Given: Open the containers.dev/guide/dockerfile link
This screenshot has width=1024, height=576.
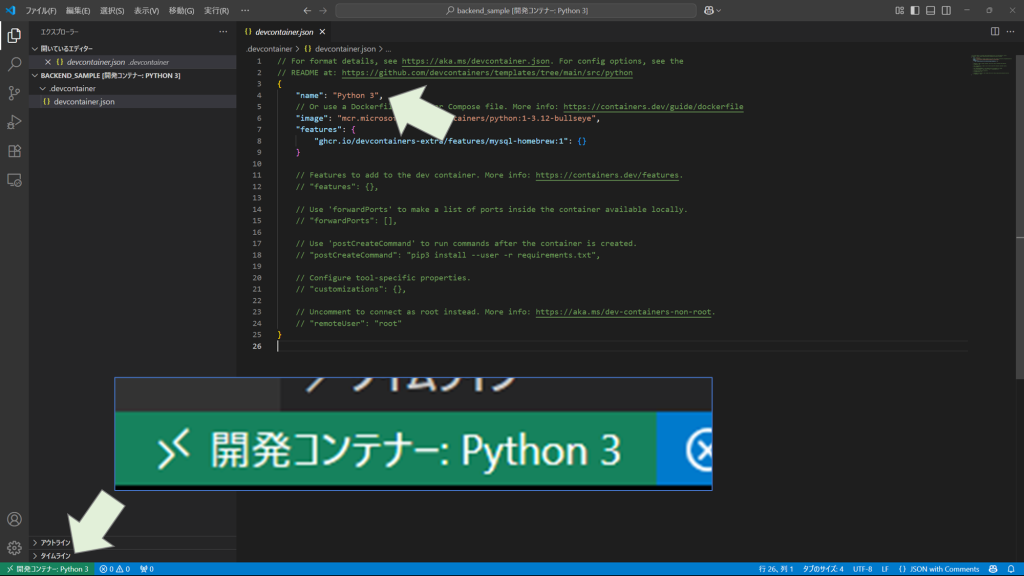Looking at the screenshot, I should pos(653,107).
